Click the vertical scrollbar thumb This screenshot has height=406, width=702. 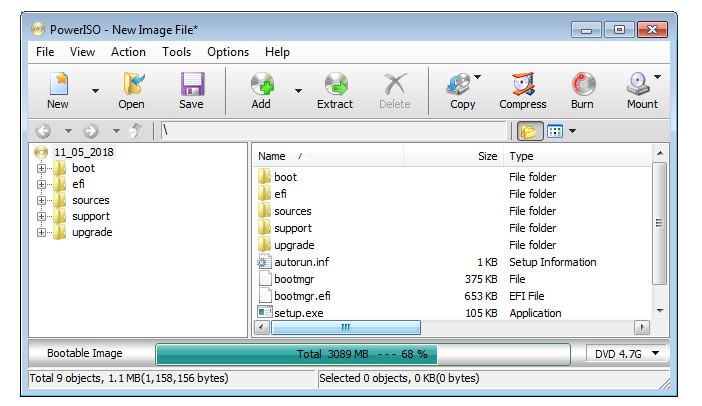click(659, 223)
